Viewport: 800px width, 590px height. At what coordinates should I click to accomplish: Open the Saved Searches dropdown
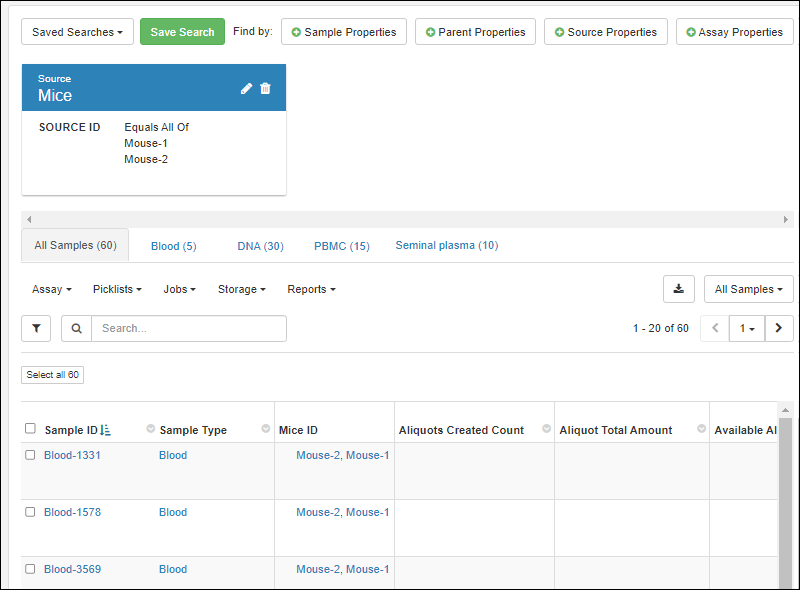click(77, 32)
